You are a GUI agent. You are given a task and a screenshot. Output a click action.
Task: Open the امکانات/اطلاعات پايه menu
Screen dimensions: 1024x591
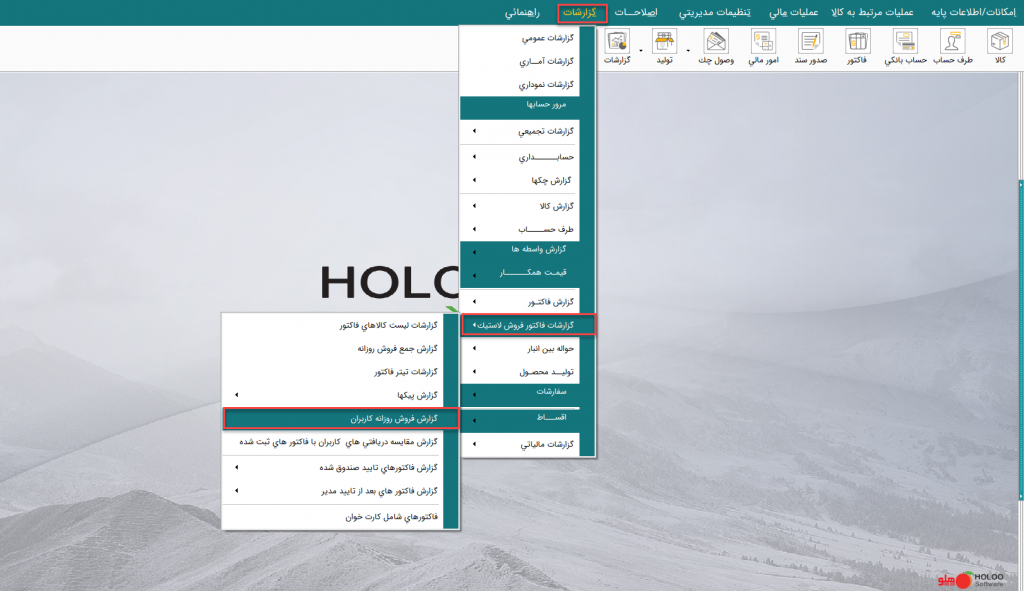pyautogui.click(x=973, y=12)
